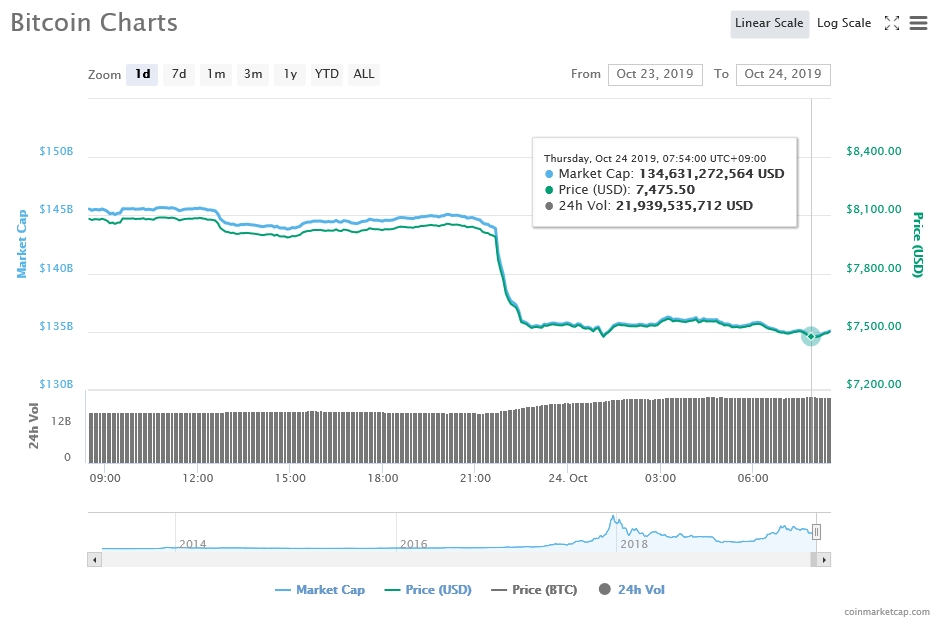Switch to Linear Scale
The height and width of the screenshot is (620, 940).
pyautogui.click(x=767, y=23)
